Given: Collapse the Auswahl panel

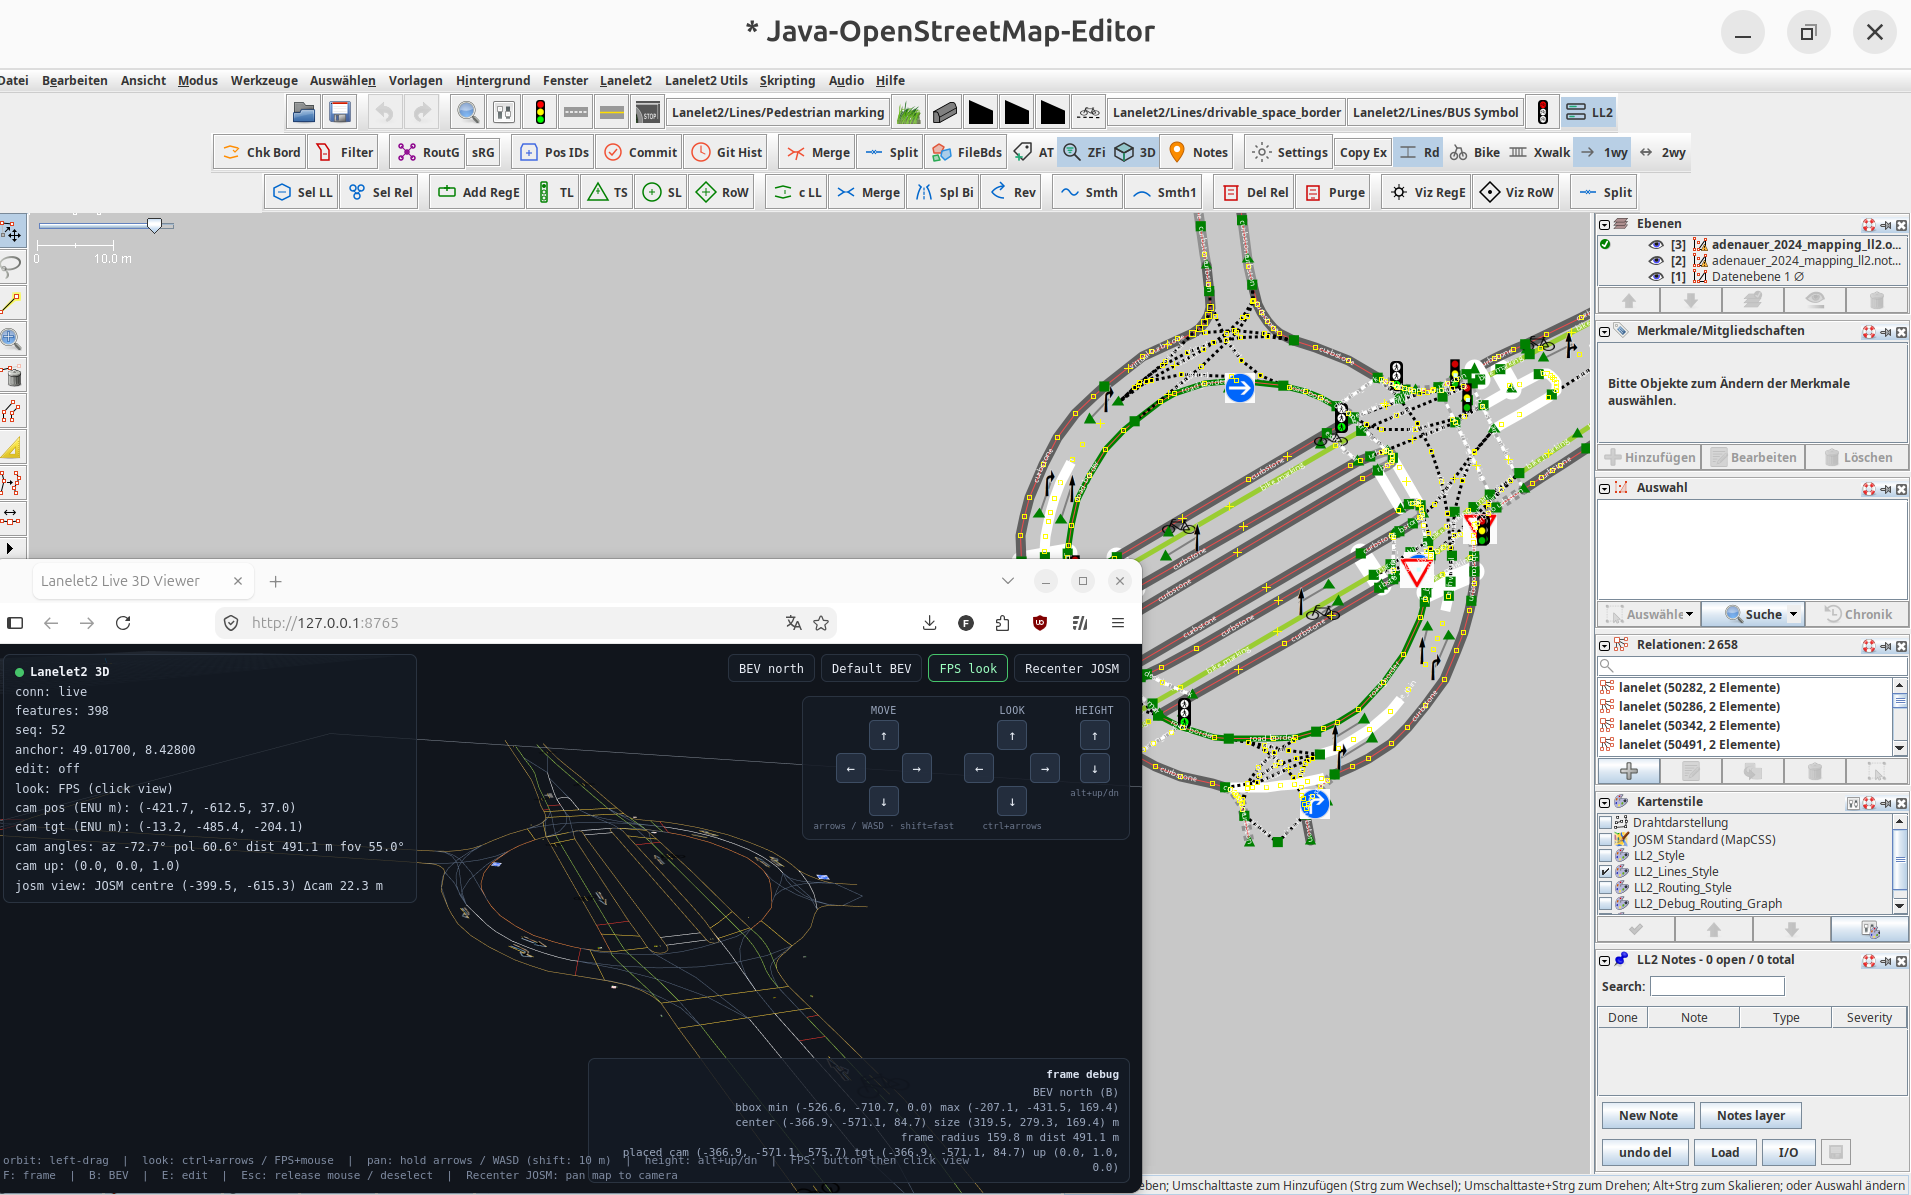Looking at the screenshot, I should coord(1604,488).
